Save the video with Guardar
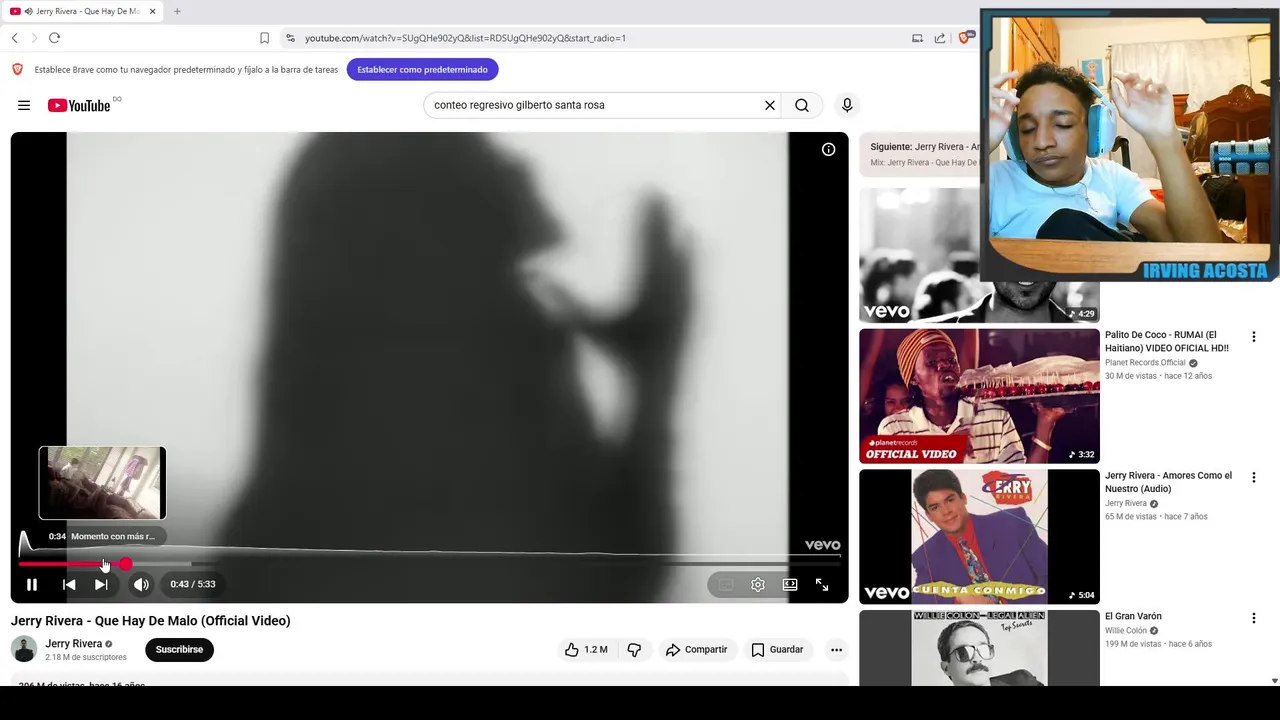This screenshot has height=720, width=1280. pos(778,650)
